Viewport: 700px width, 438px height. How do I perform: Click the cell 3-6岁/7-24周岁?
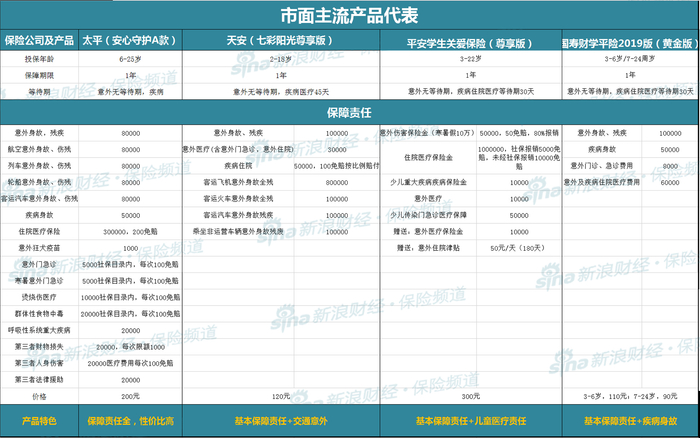(630, 59)
